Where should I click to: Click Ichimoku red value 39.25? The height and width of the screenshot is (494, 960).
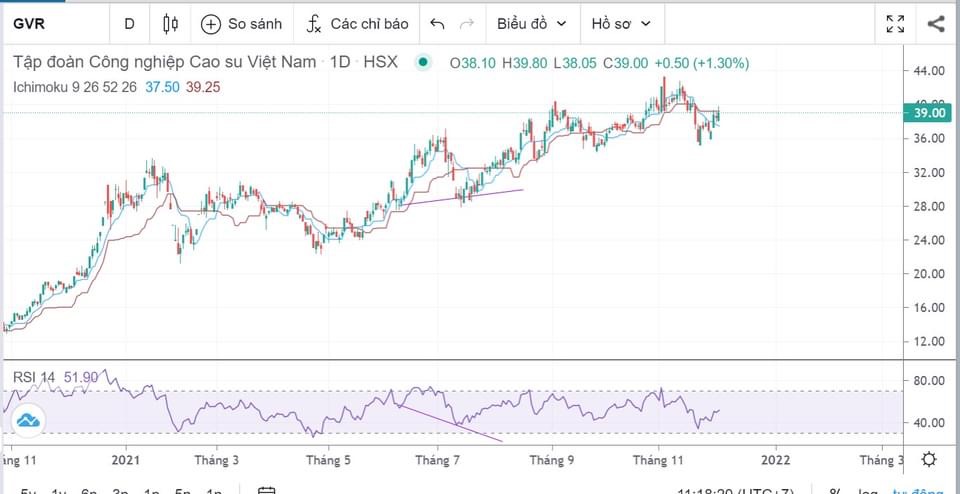point(203,88)
